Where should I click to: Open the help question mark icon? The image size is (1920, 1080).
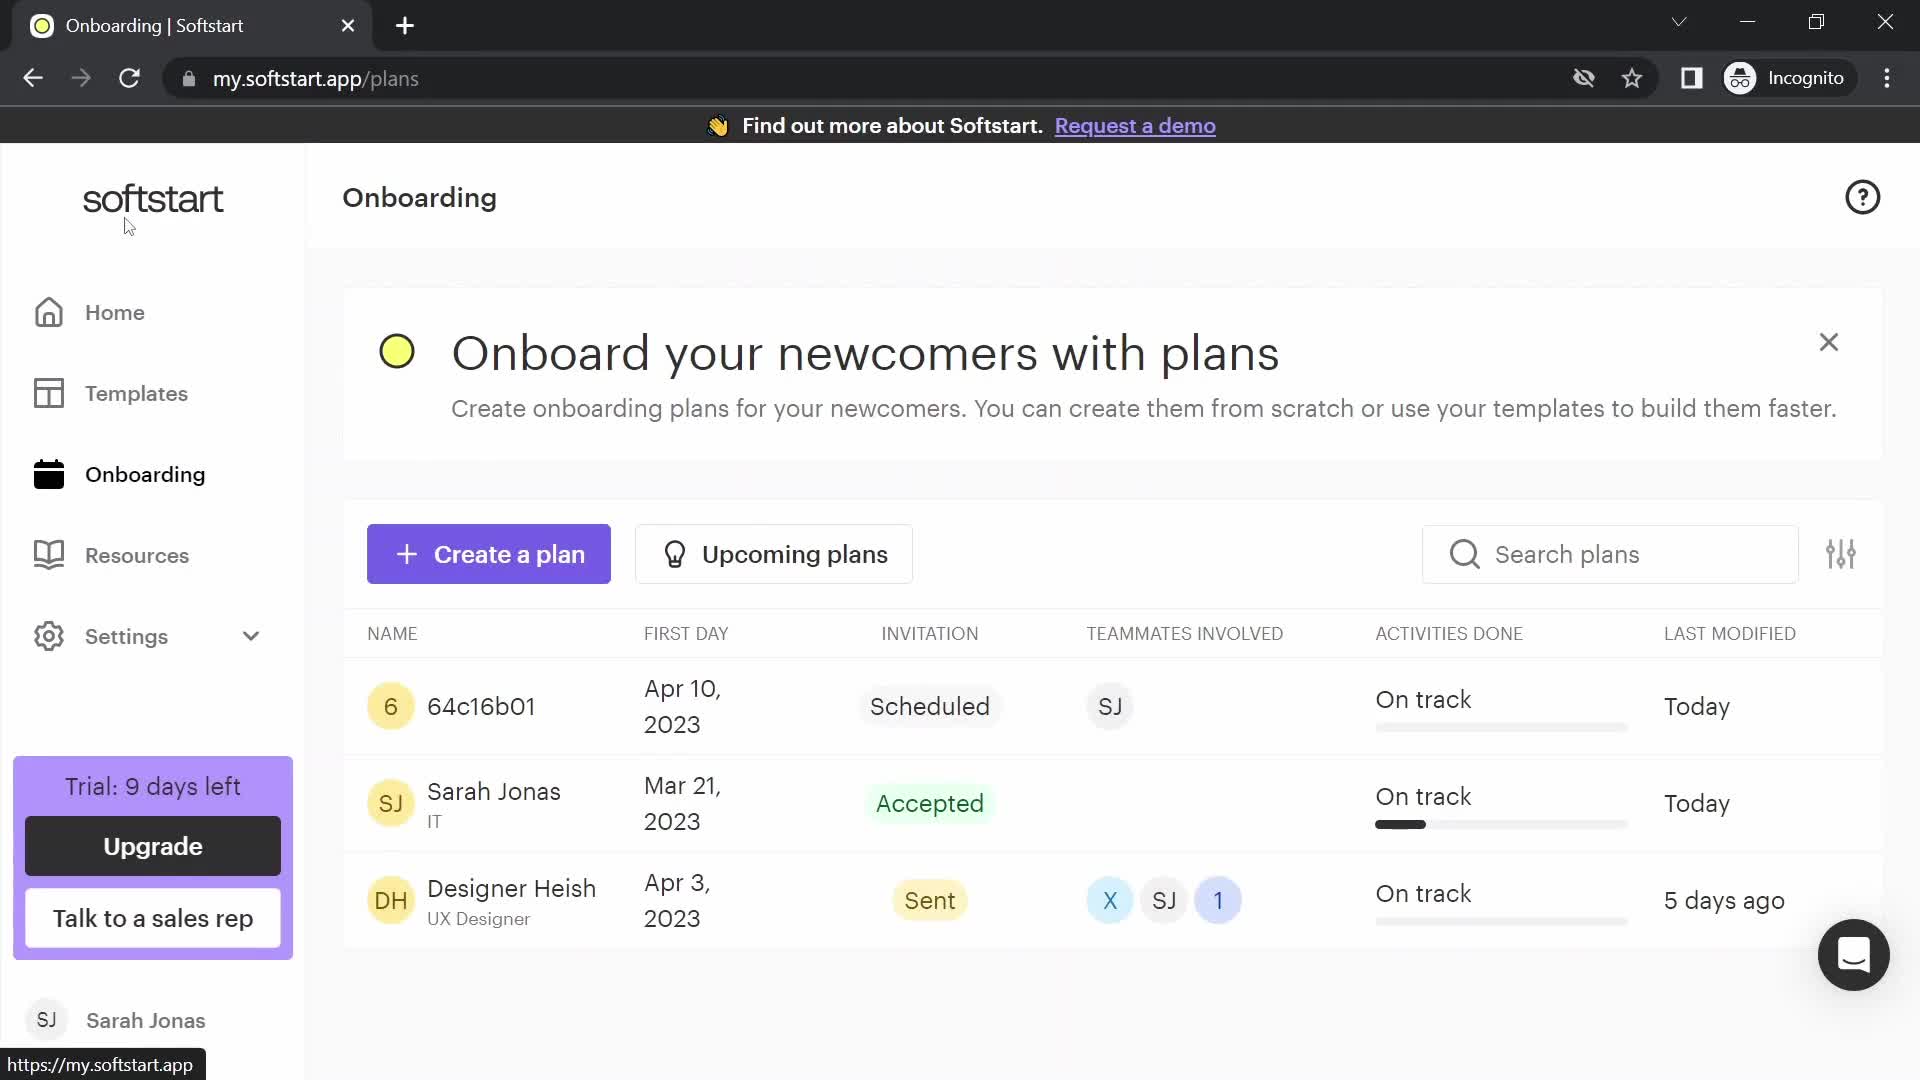pyautogui.click(x=1862, y=198)
